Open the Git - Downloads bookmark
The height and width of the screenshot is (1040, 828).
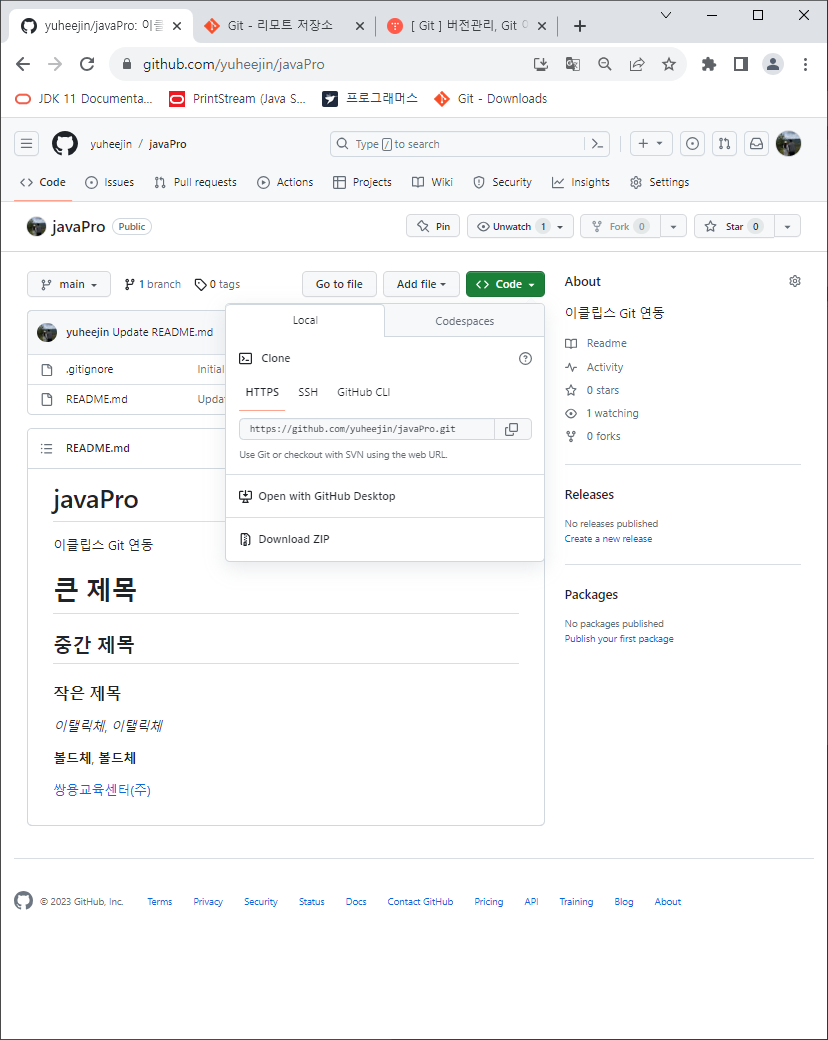tap(490, 99)
